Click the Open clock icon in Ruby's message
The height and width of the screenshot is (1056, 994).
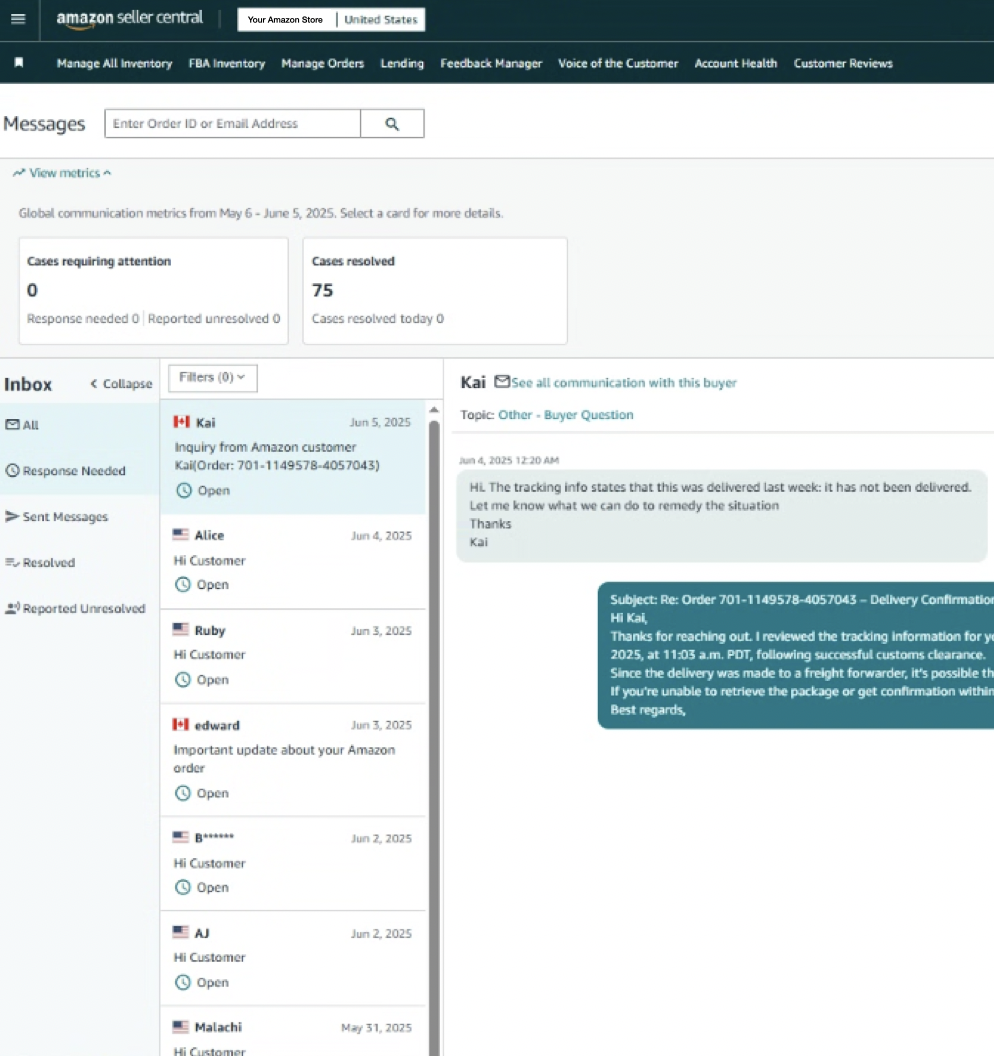pos(183,680)
